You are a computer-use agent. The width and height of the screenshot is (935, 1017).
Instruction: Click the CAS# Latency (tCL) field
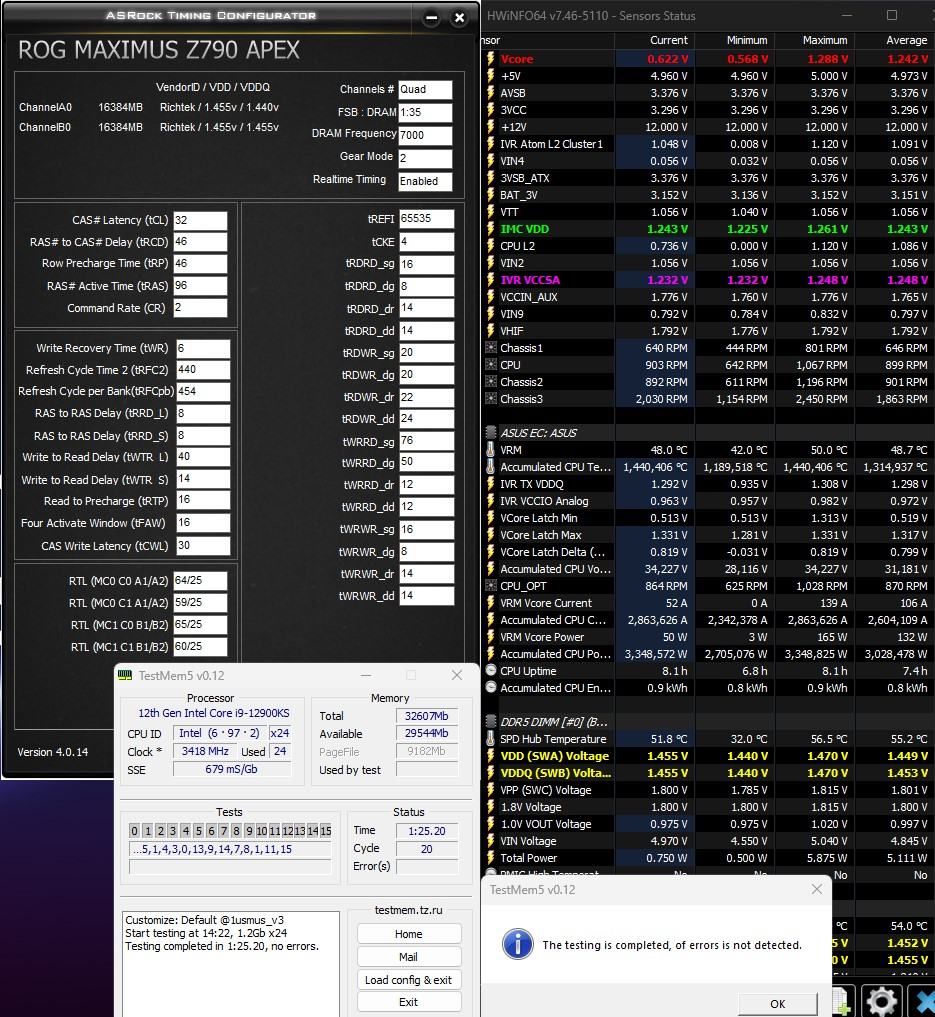pos(200,220)
